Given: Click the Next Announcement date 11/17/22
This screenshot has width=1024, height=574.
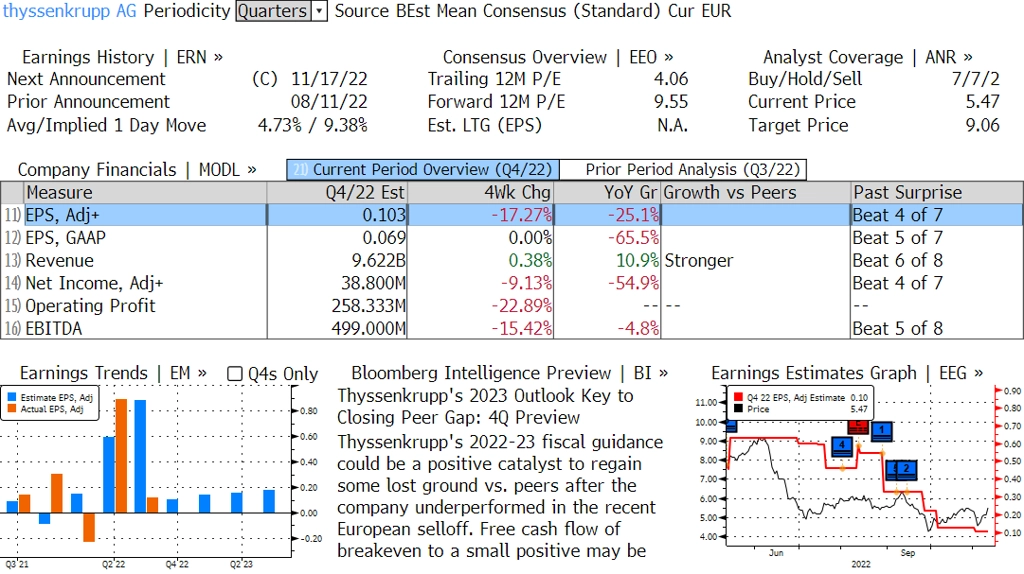Looking at the screenshot, I should [329, 79].
